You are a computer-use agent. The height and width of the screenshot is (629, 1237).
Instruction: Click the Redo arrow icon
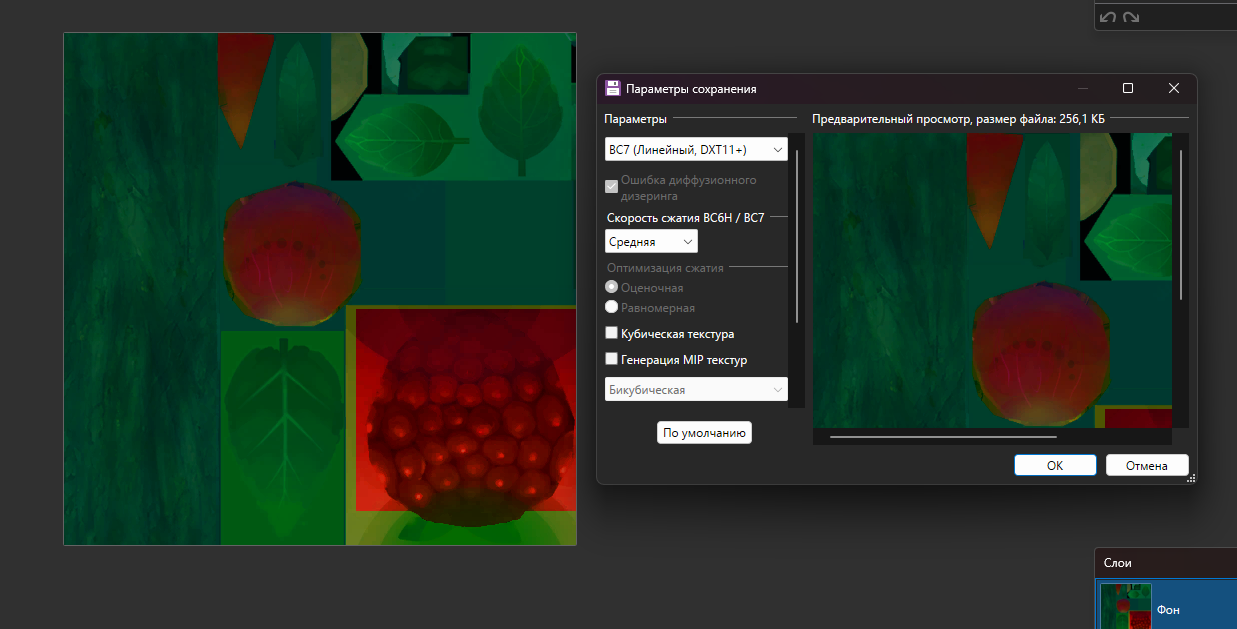pyautogui.click(x=1131, y=17)
